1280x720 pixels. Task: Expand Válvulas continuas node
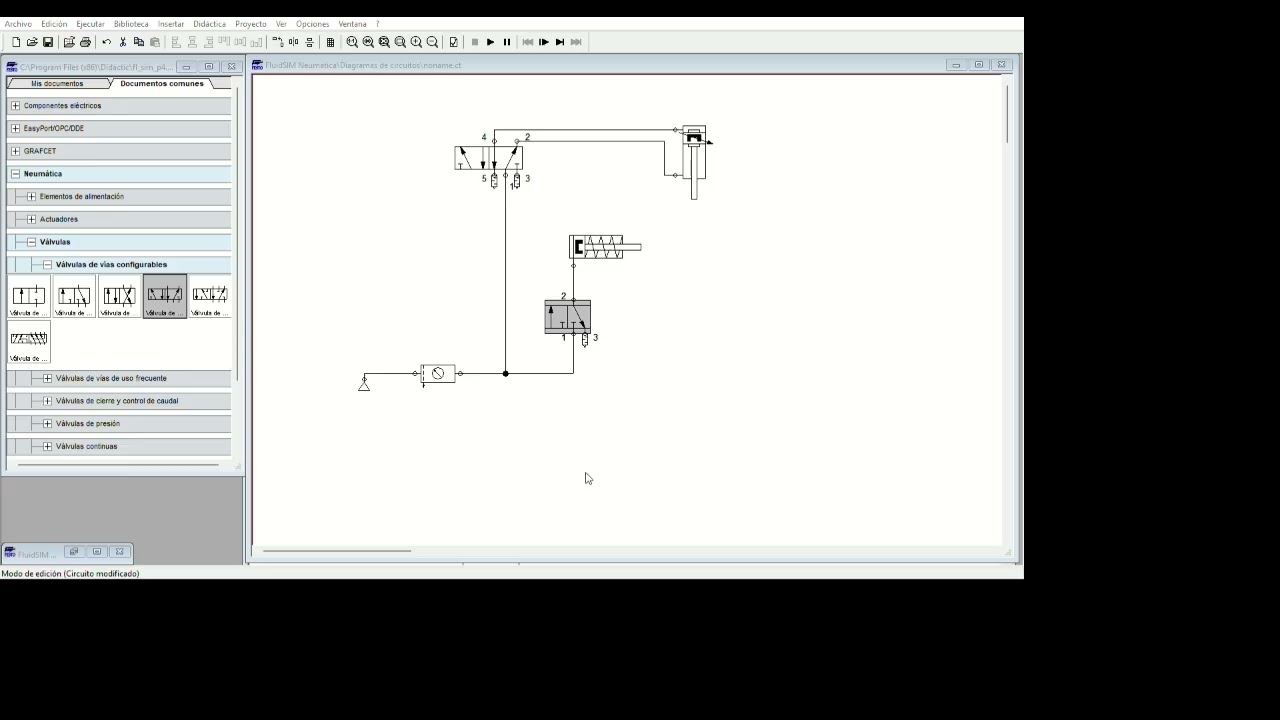47,446
